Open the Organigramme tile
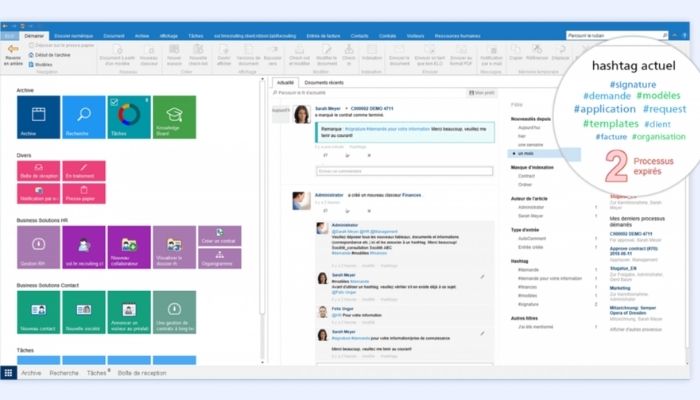 (x=220, y=258)
